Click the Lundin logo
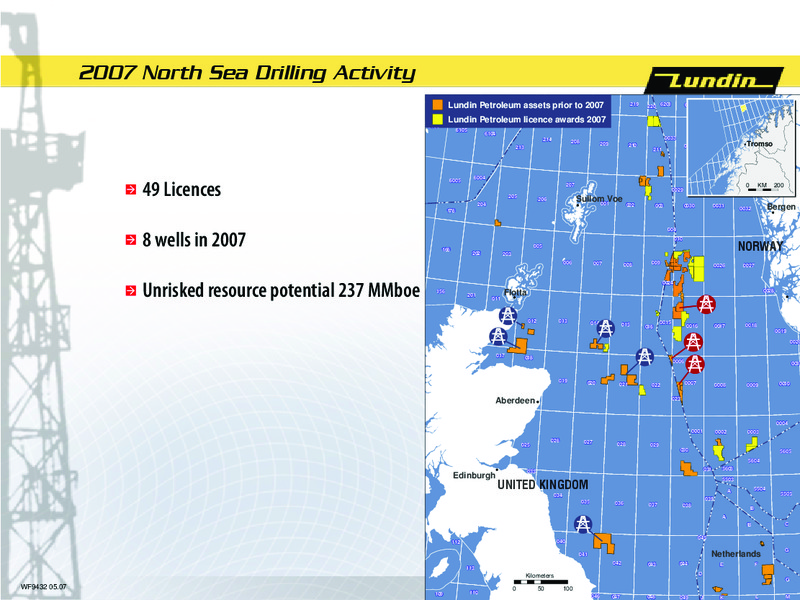This screenshot has width=800, height=600. click(x=714, y=81)
